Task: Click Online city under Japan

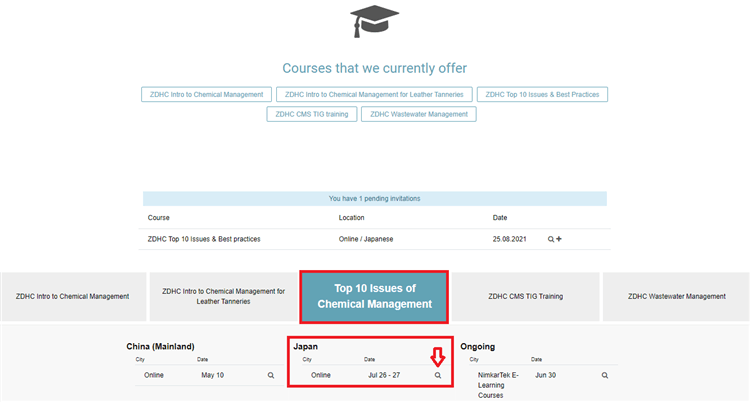Action: pos(320,375)
